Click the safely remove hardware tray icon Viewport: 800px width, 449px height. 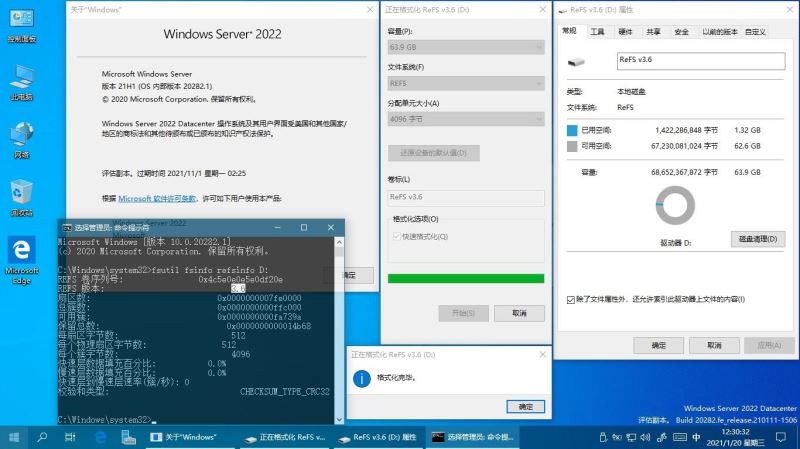coord(603,437)
